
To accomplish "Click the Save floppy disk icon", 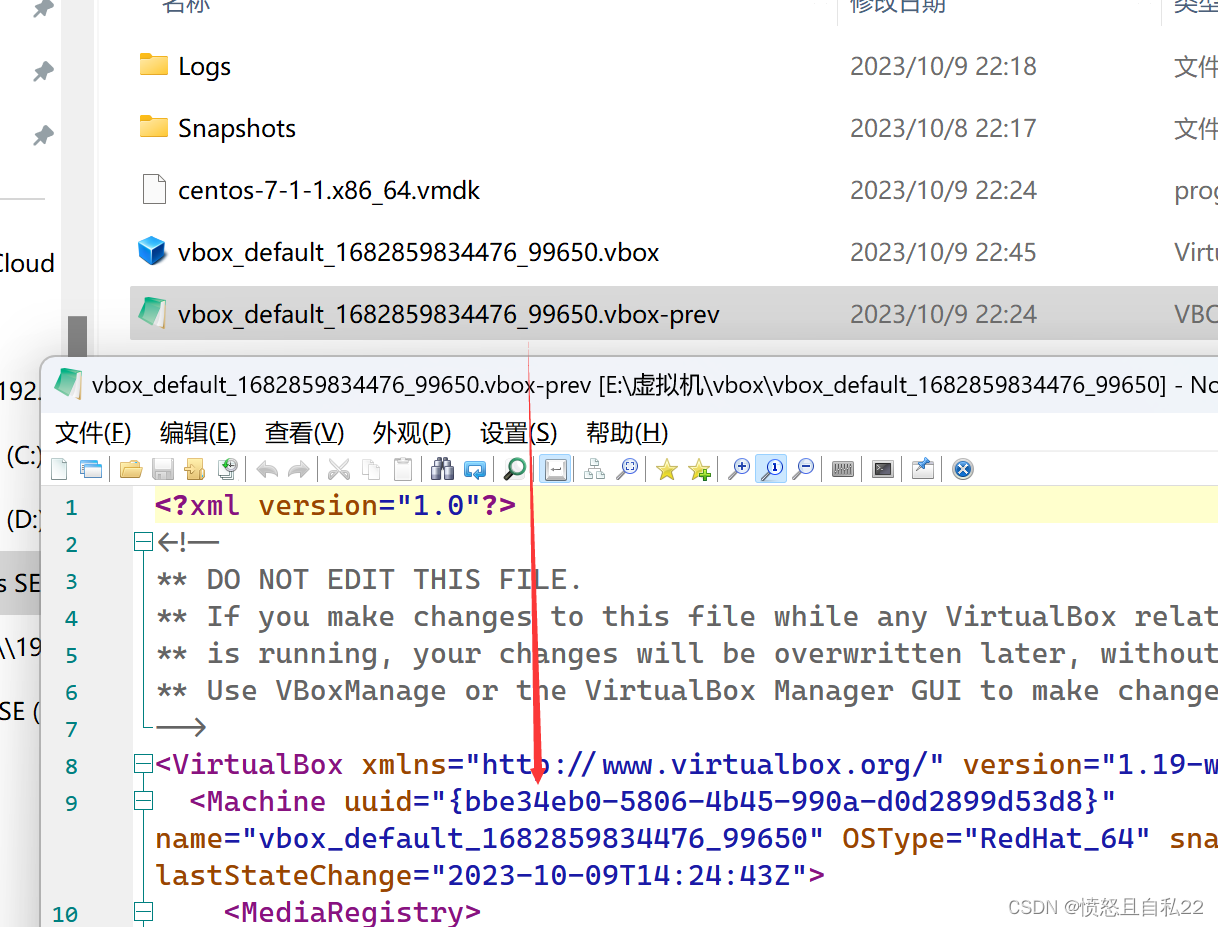I will tap(164, 469).
